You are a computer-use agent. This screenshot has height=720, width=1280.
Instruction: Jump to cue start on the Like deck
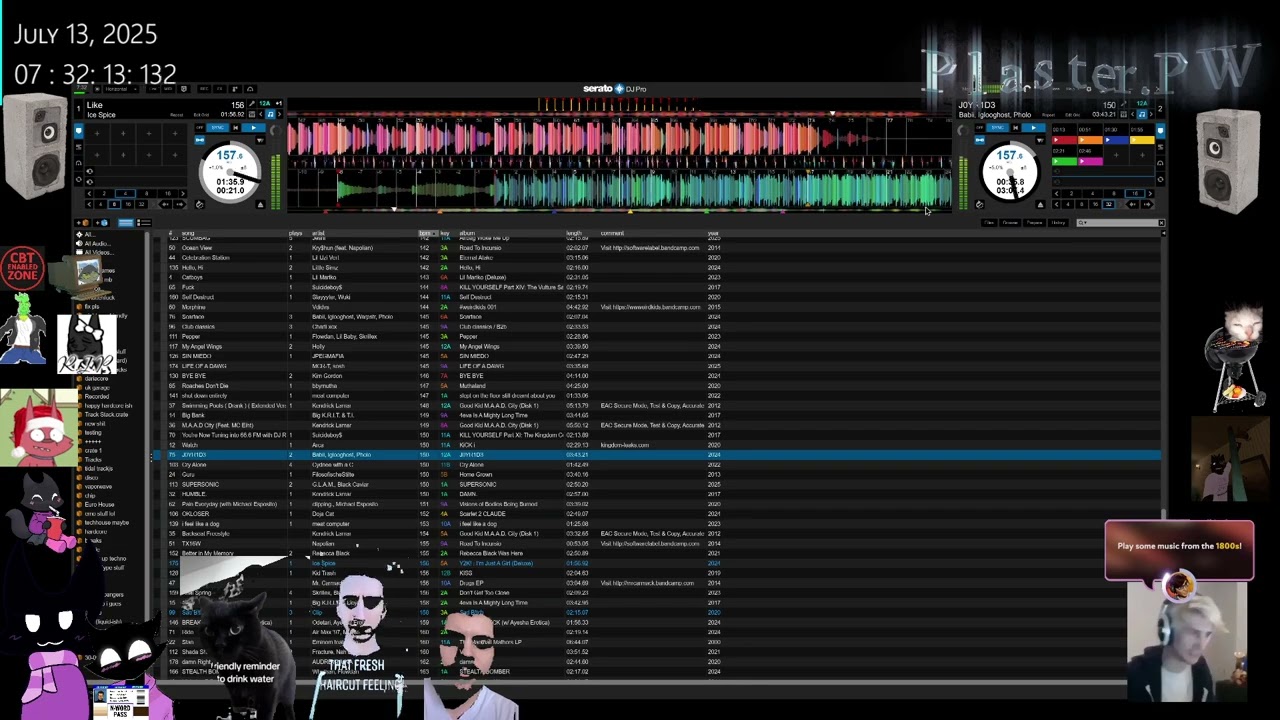tap(235, 128)
